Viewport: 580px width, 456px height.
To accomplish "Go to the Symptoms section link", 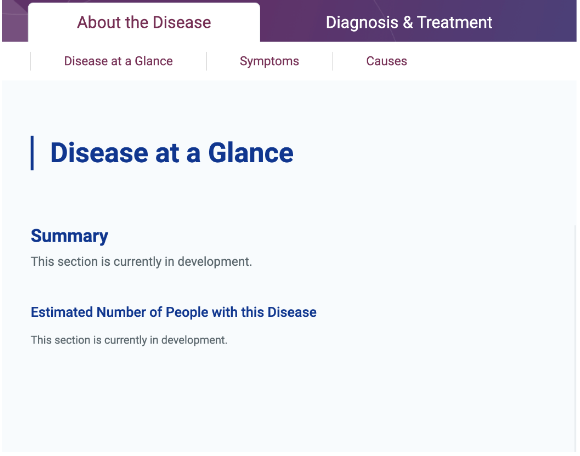I will coord(269,61).
